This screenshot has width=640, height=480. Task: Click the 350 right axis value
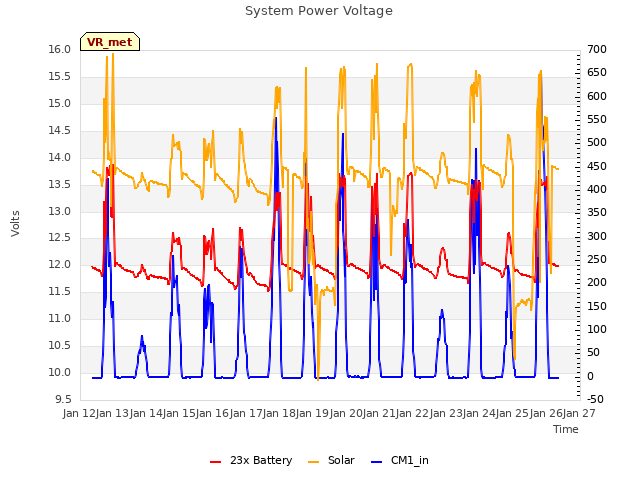(597, 213)
